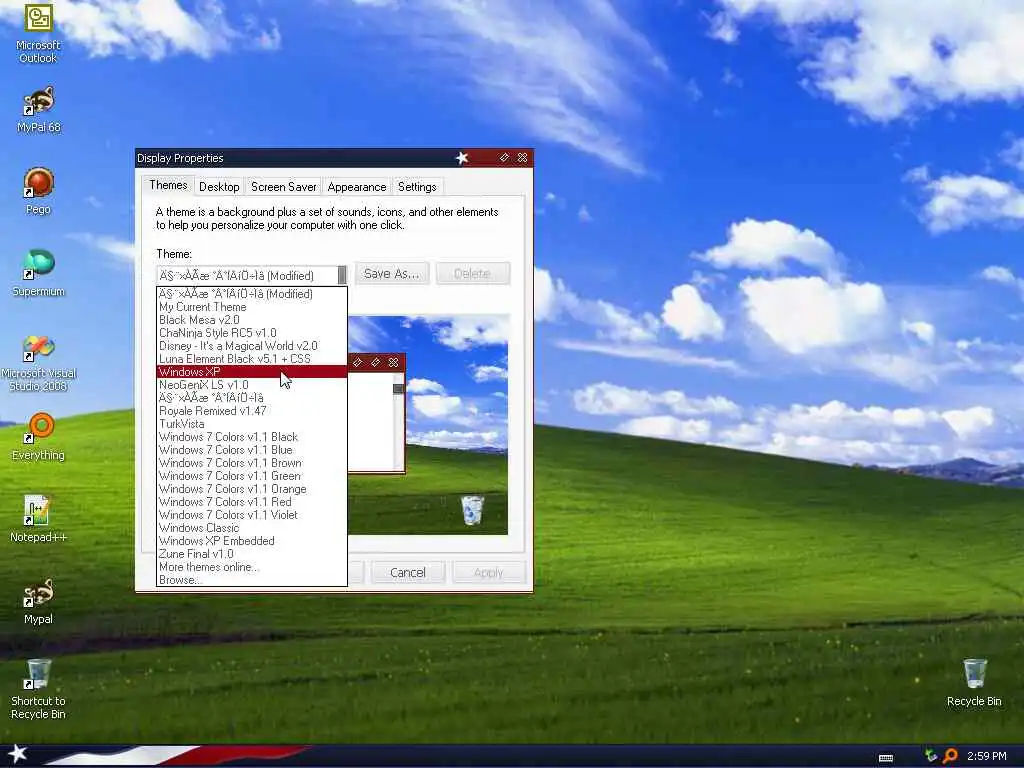1024x768 pixels.
Task: Close the Display Properties dialog
Action: click(522, 157)
